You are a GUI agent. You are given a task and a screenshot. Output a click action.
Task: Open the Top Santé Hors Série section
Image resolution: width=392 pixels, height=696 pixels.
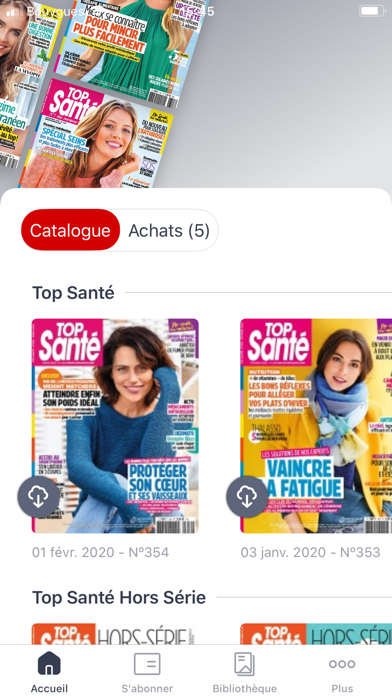coord(119,597)
